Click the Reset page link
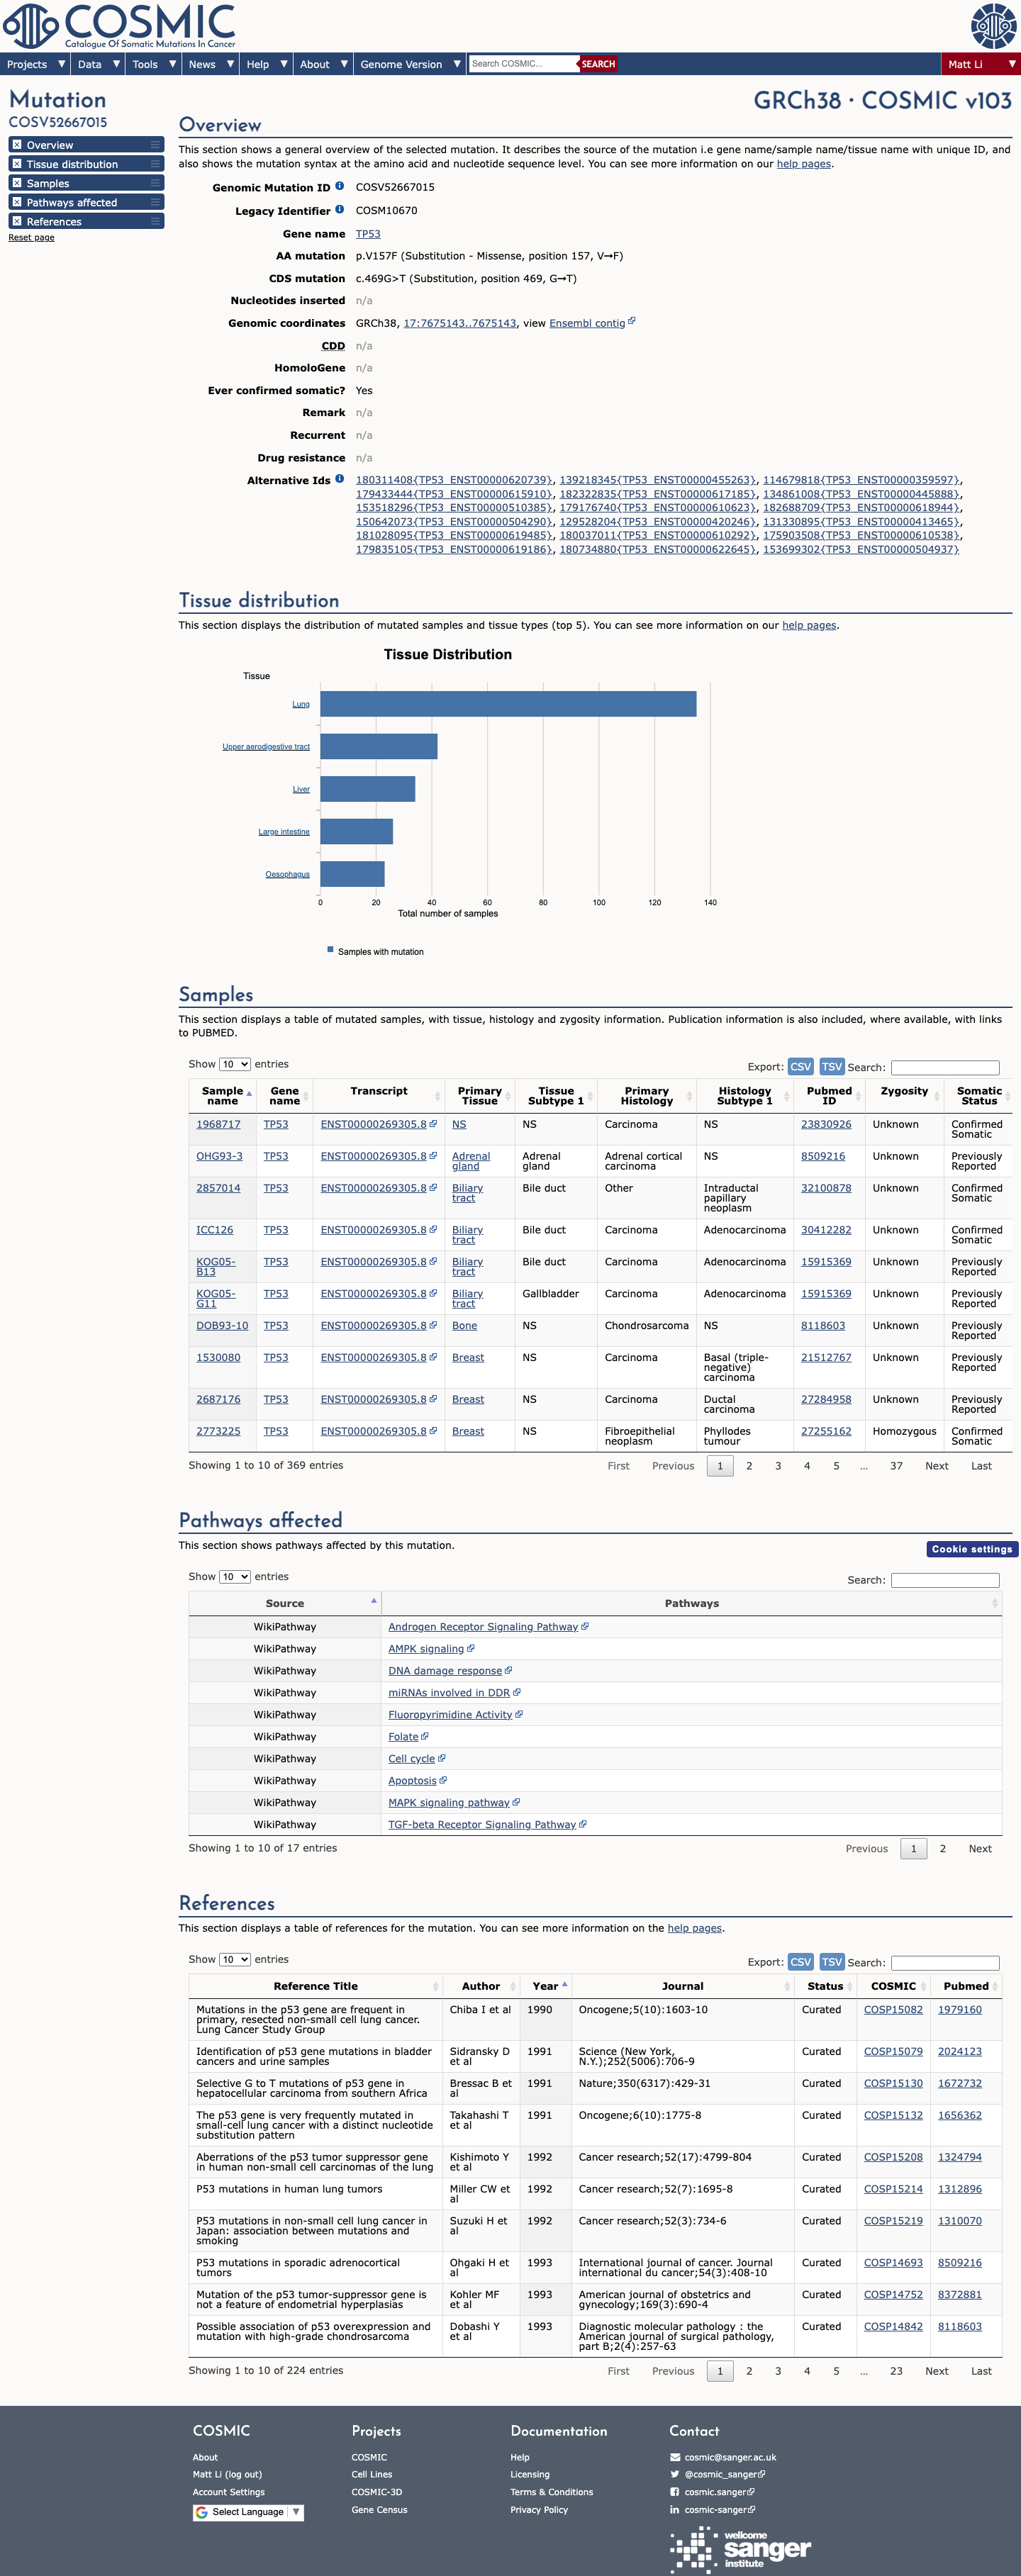Image resolution: width=1021 pixels, height=2576 pixels. click(x=31, y=237)
